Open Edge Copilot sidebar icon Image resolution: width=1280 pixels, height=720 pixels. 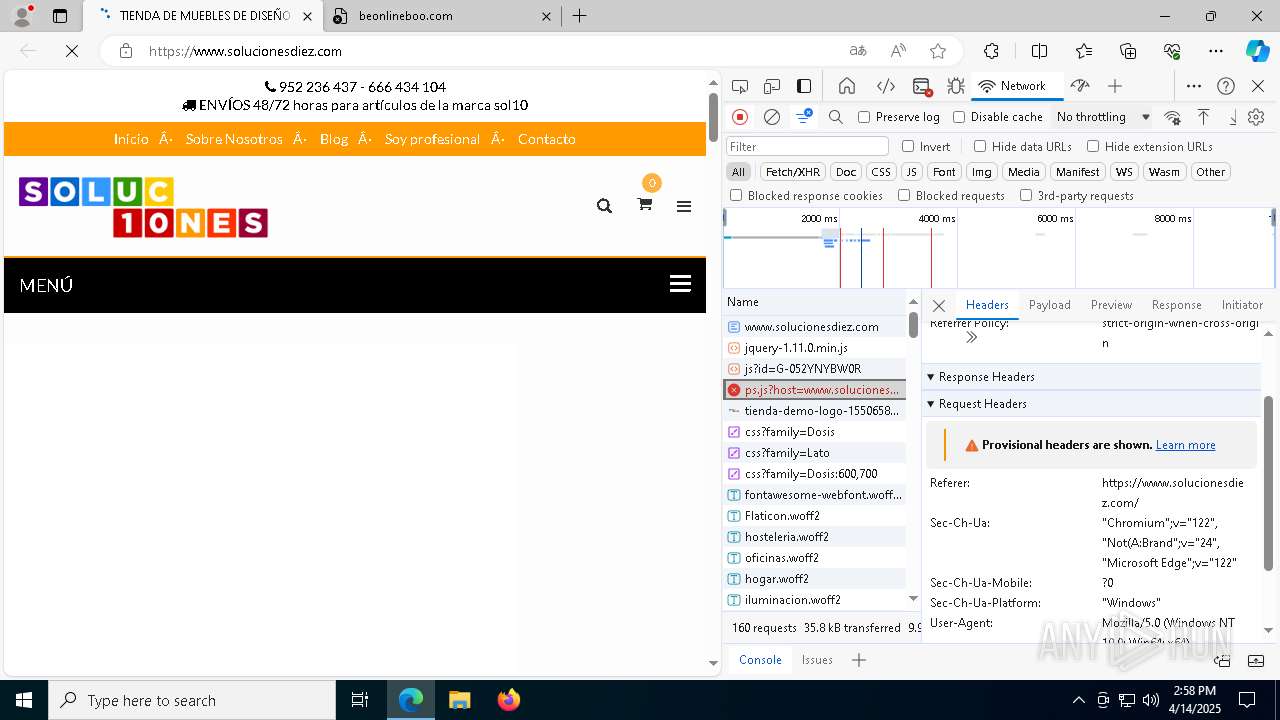(1257, 51)
